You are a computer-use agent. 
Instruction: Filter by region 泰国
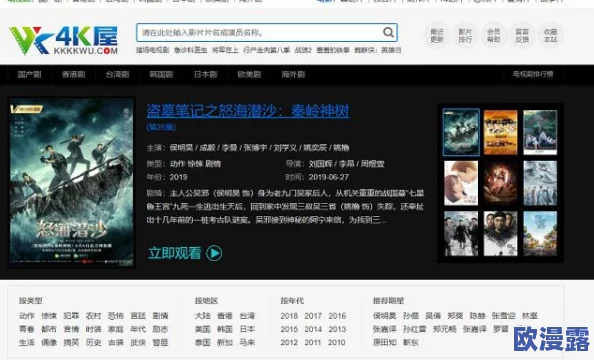pyautogui.click(x=202, y=343)
